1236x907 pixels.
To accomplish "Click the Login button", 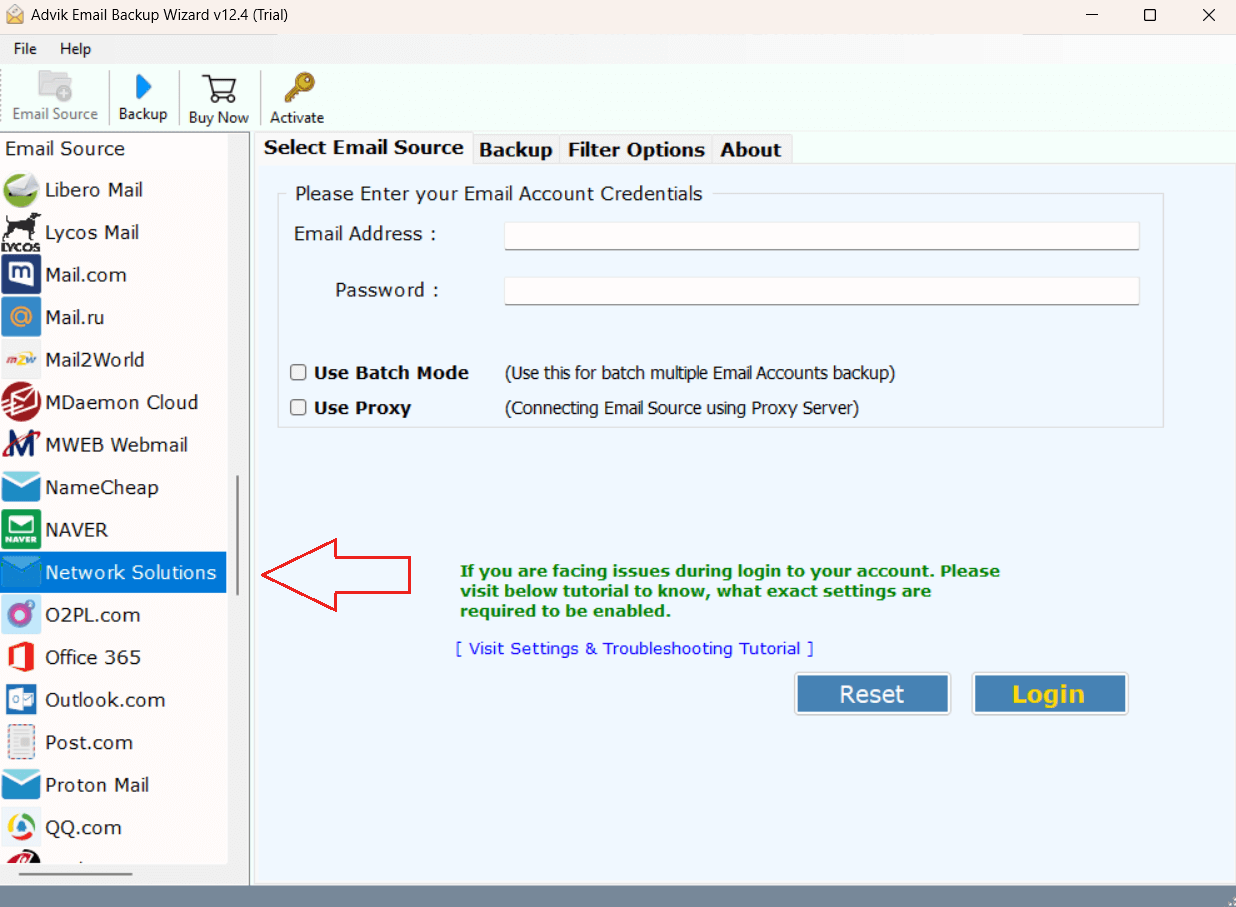I will click(x=1049, y=694).
